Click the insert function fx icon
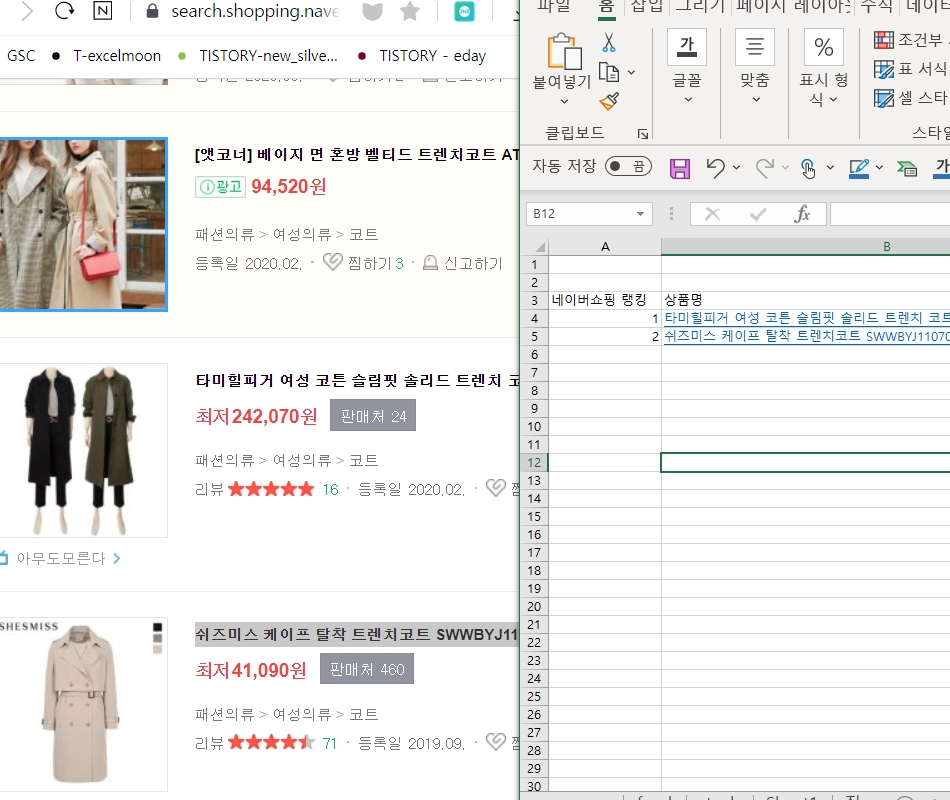 coord(802,213)
